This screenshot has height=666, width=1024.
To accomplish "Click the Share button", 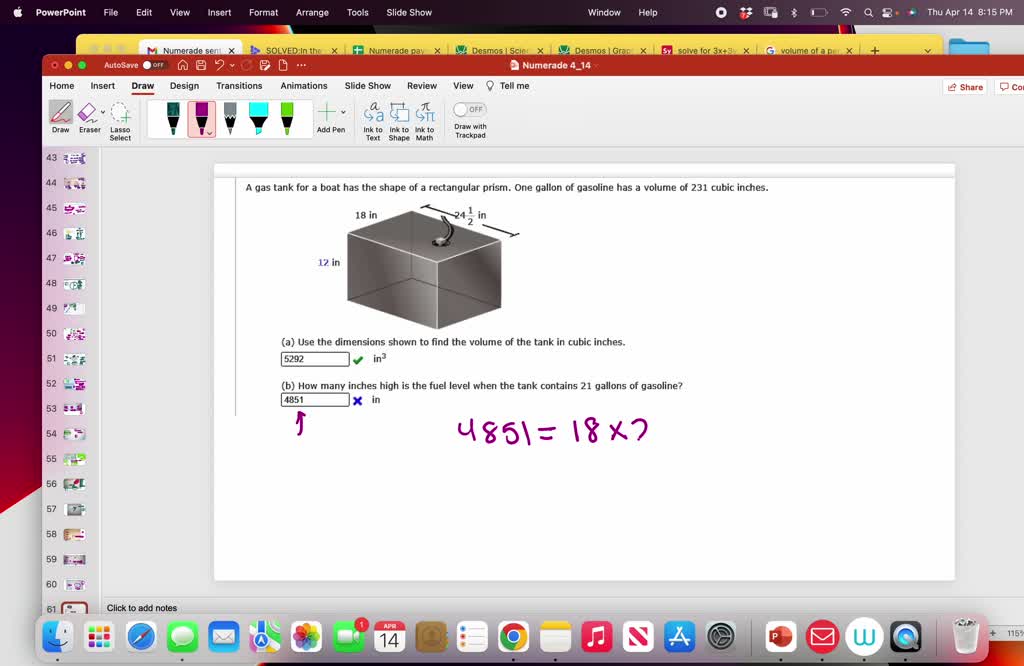I will tap(964, 86).
